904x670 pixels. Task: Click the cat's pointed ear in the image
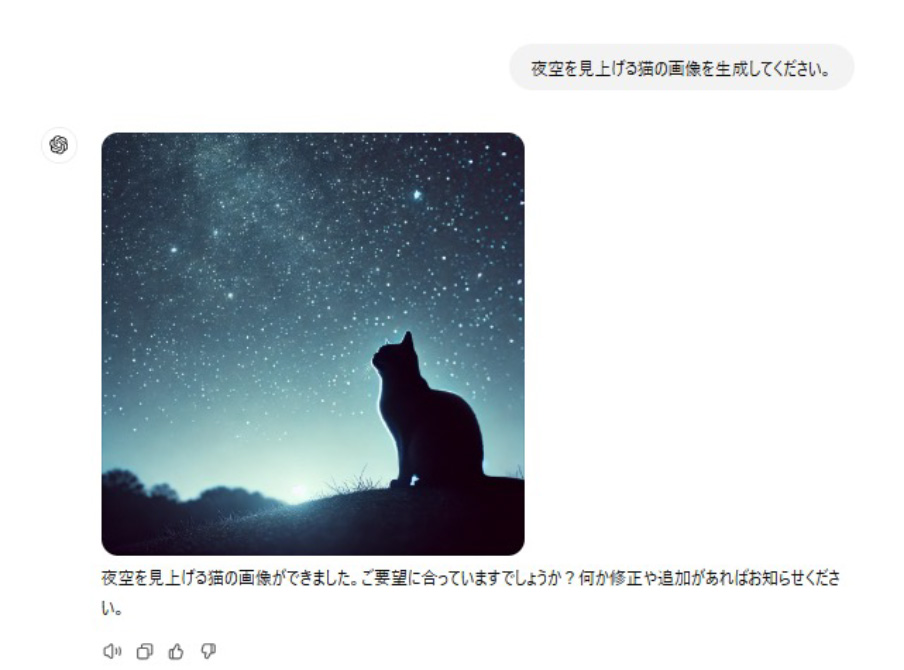pos(408,339)
